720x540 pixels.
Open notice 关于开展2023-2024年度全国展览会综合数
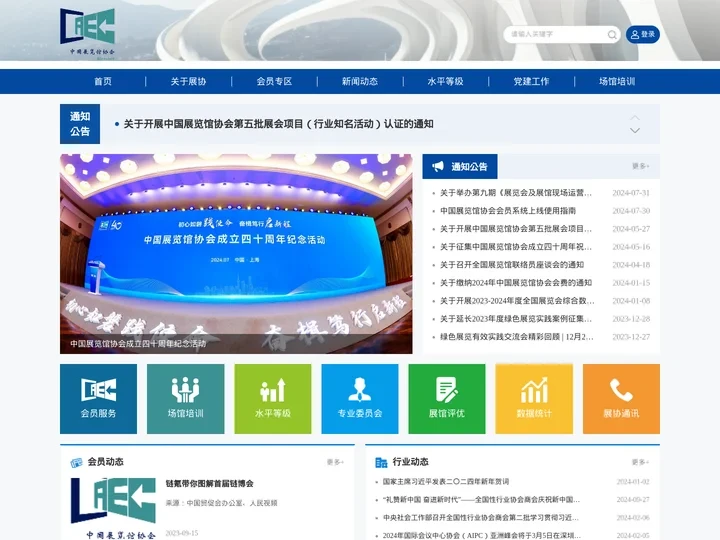tap(517, 301)
